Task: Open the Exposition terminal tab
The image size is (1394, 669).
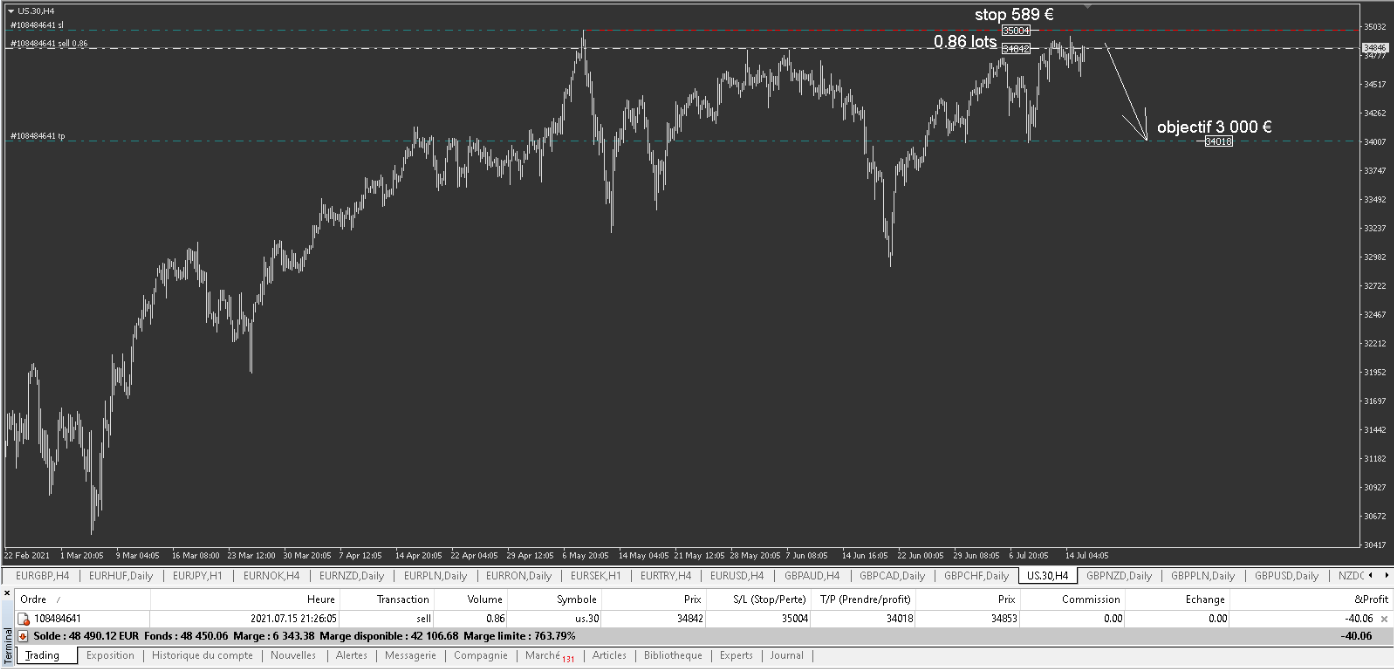Action: 110,656
